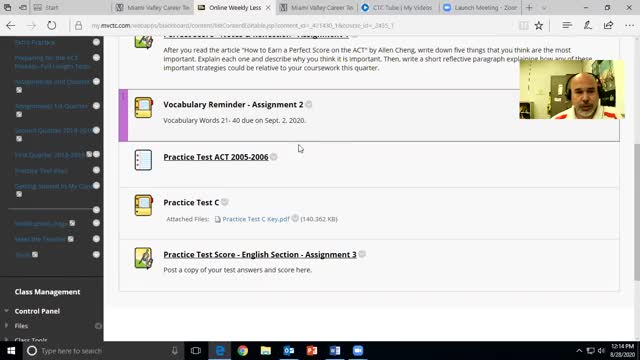Switch to the CTC Tube My Videos tab

[398, 7]
